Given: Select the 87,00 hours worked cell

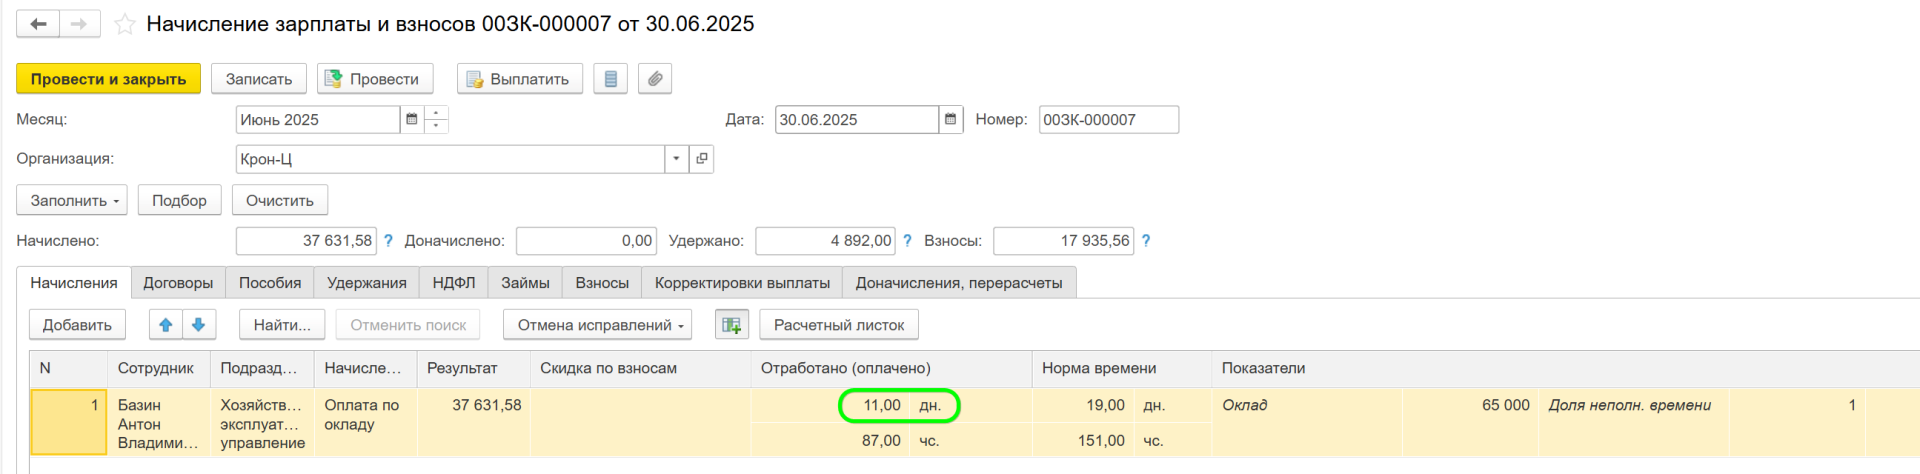Looking at the screenshot, I should (830, 440).
